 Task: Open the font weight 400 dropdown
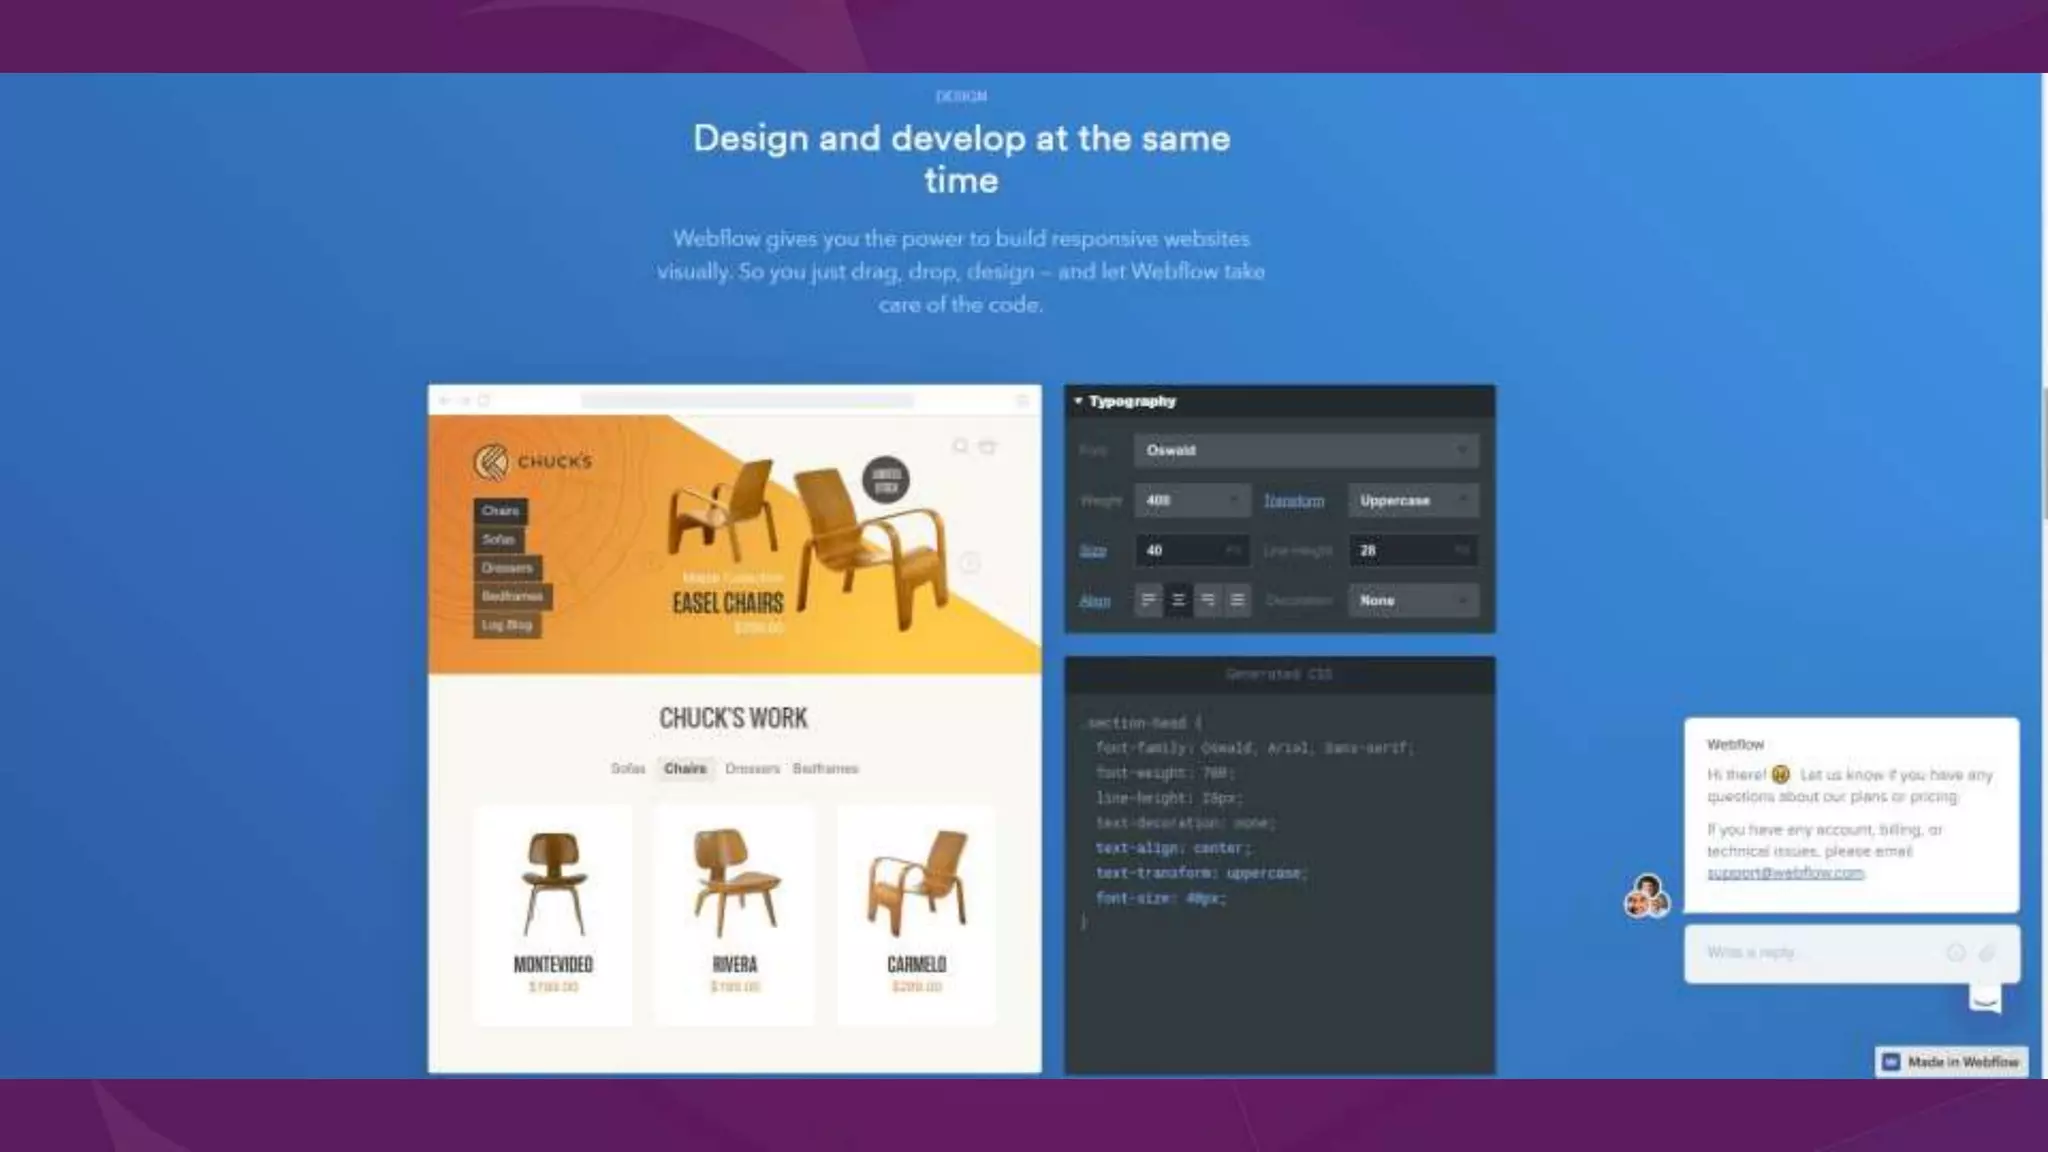tap(1191, 500)
